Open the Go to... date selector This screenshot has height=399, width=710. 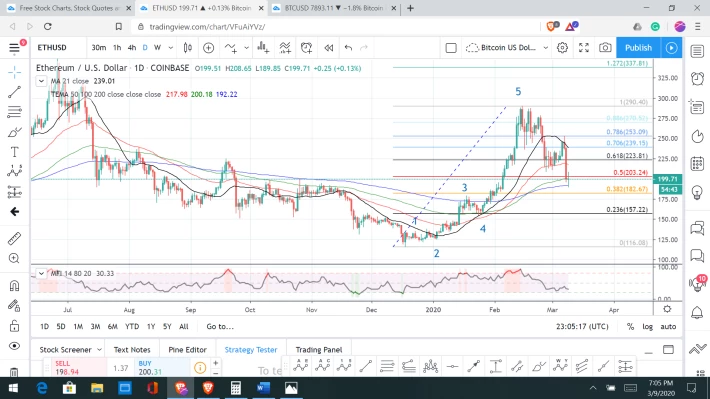[220, 327]
